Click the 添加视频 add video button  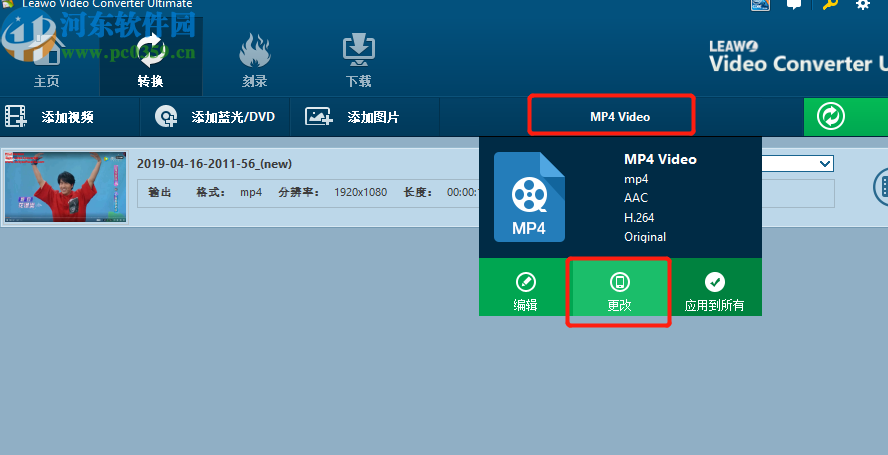point(69,117)
